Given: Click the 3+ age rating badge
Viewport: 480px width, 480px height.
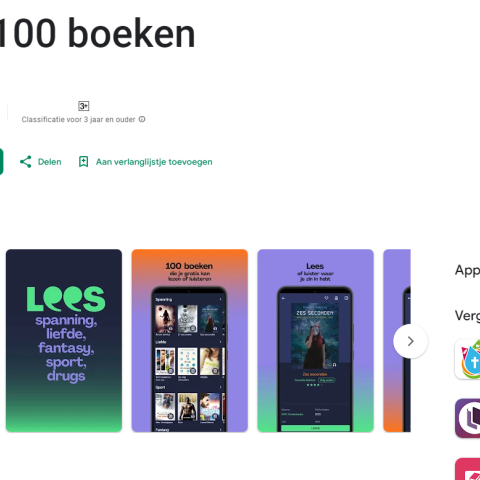Looking at the screenshot, I should coord(84,106).
